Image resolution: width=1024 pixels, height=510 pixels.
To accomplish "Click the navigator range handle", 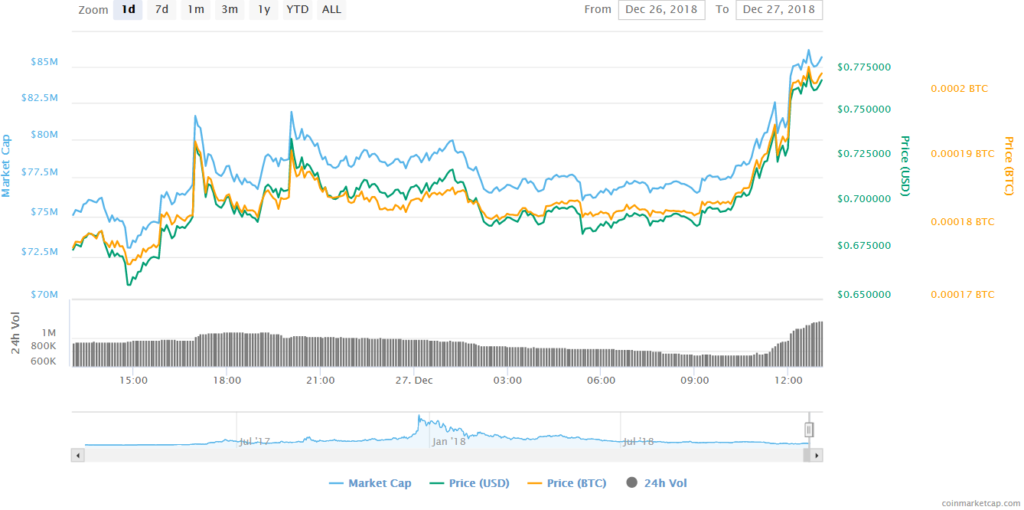I will pyautogui.click(x=810, y=430).
